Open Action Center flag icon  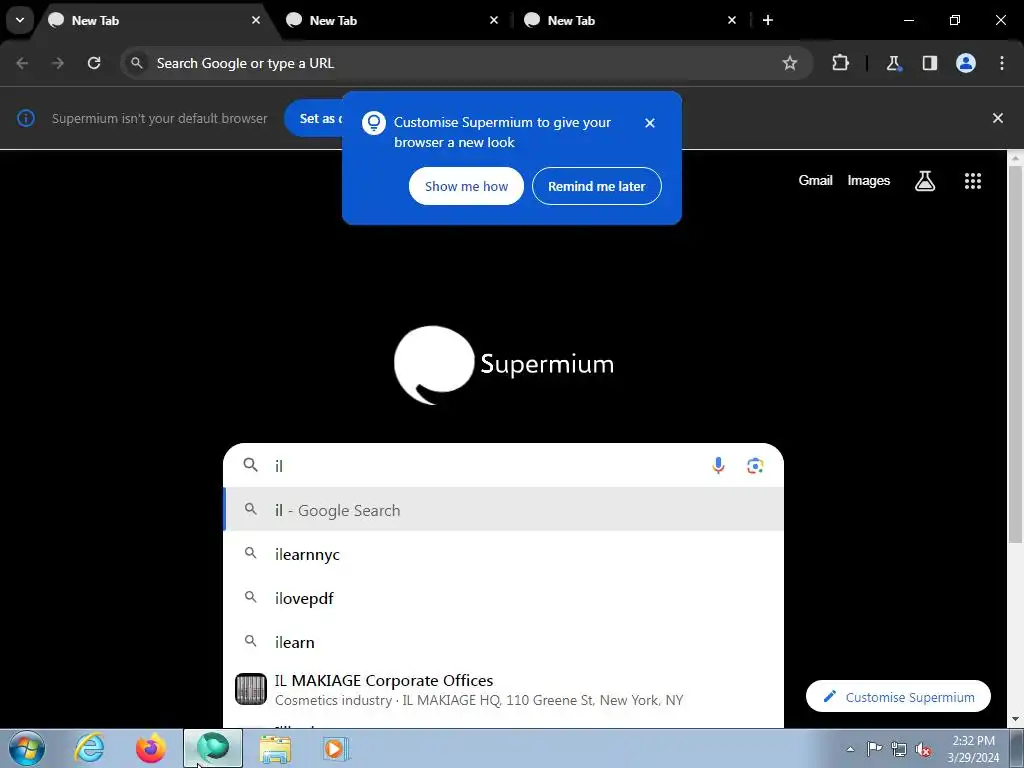tap(874, 749)
